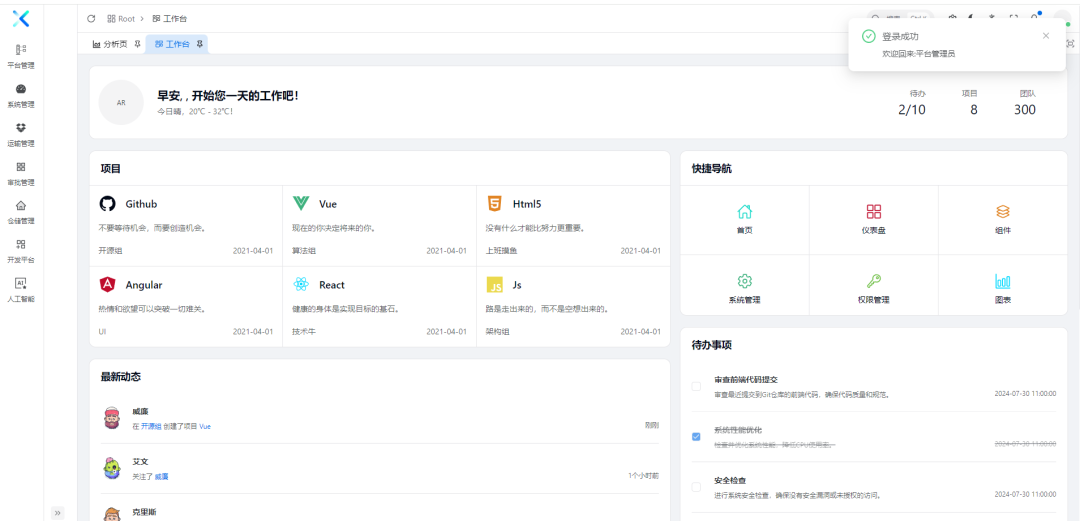
Task: Open 组件 quick navigation shortcut
Action: [1002, 219]
